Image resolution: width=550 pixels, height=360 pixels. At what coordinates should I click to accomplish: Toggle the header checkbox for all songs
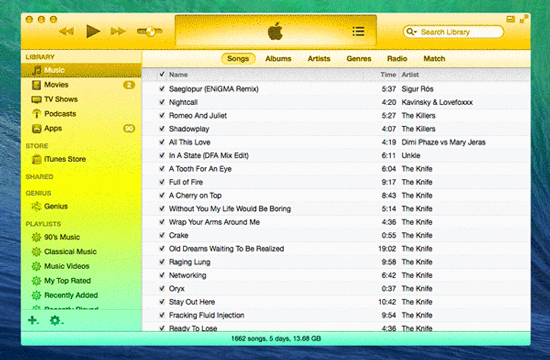[x=162, y=74]
